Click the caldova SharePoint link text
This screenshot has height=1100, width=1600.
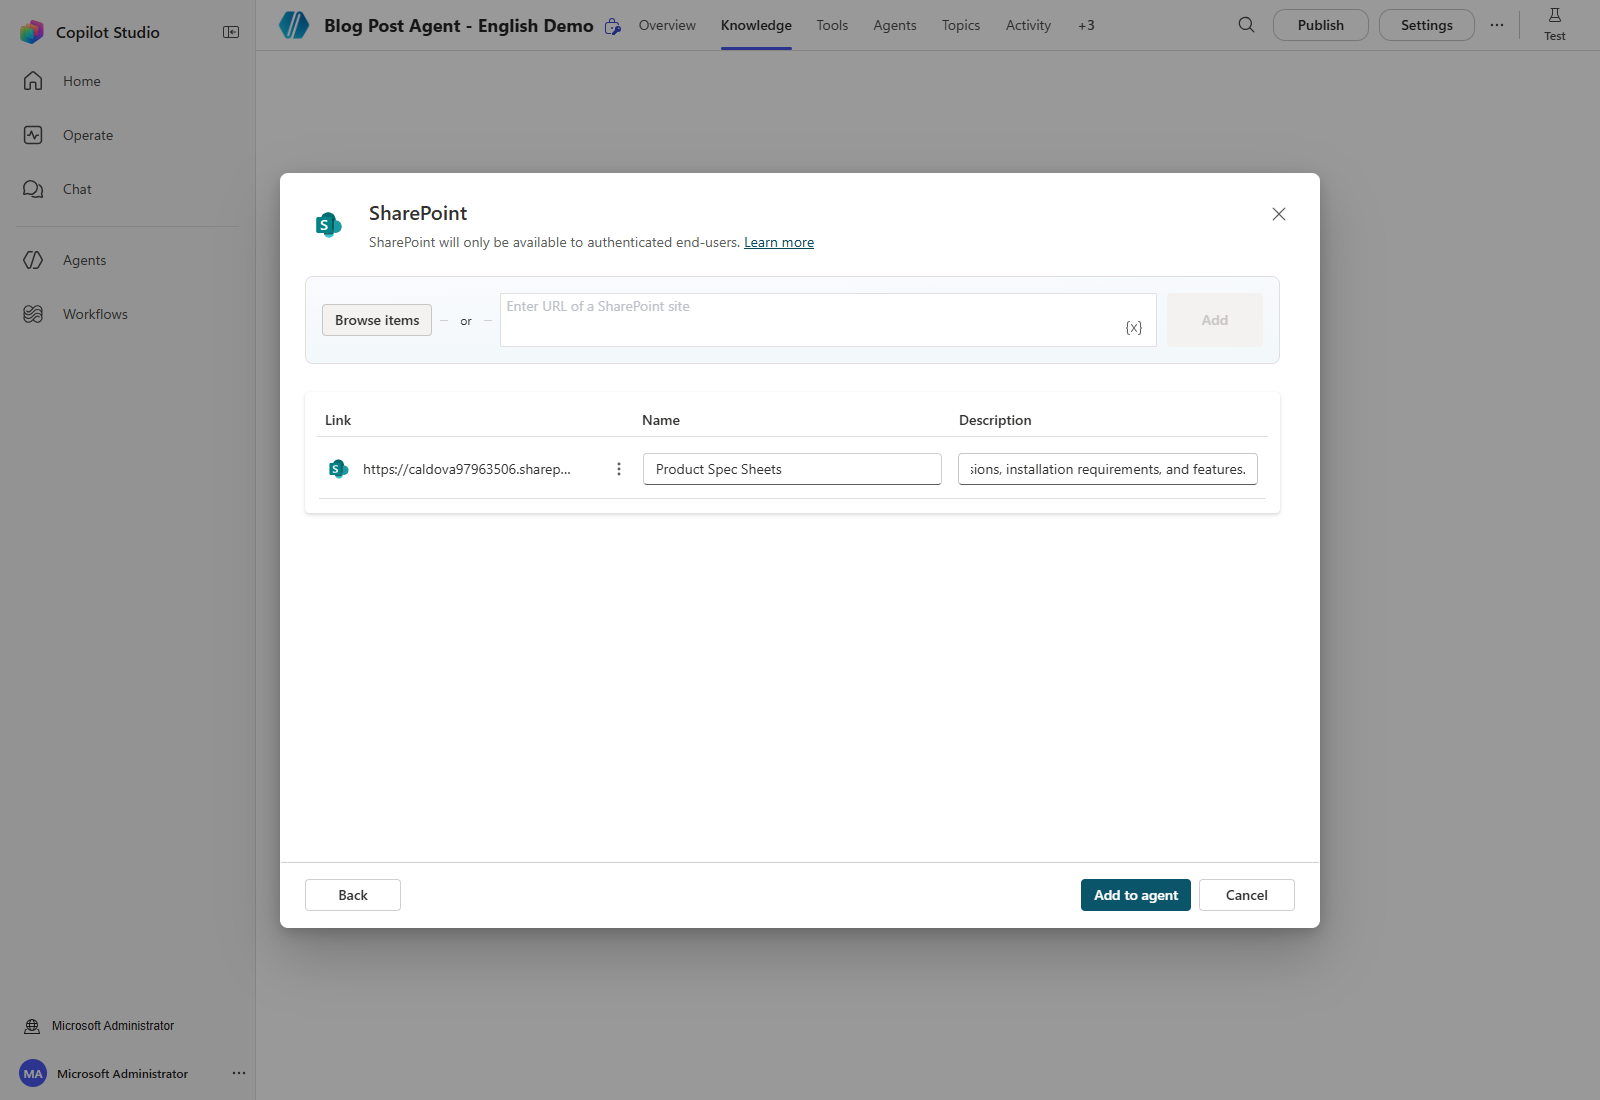click(x=467, y=469)
